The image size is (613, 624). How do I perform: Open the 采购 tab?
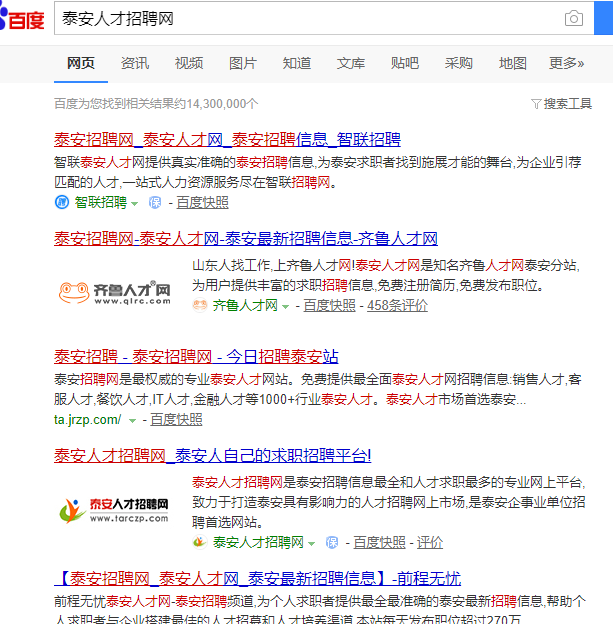coord(459,63)
